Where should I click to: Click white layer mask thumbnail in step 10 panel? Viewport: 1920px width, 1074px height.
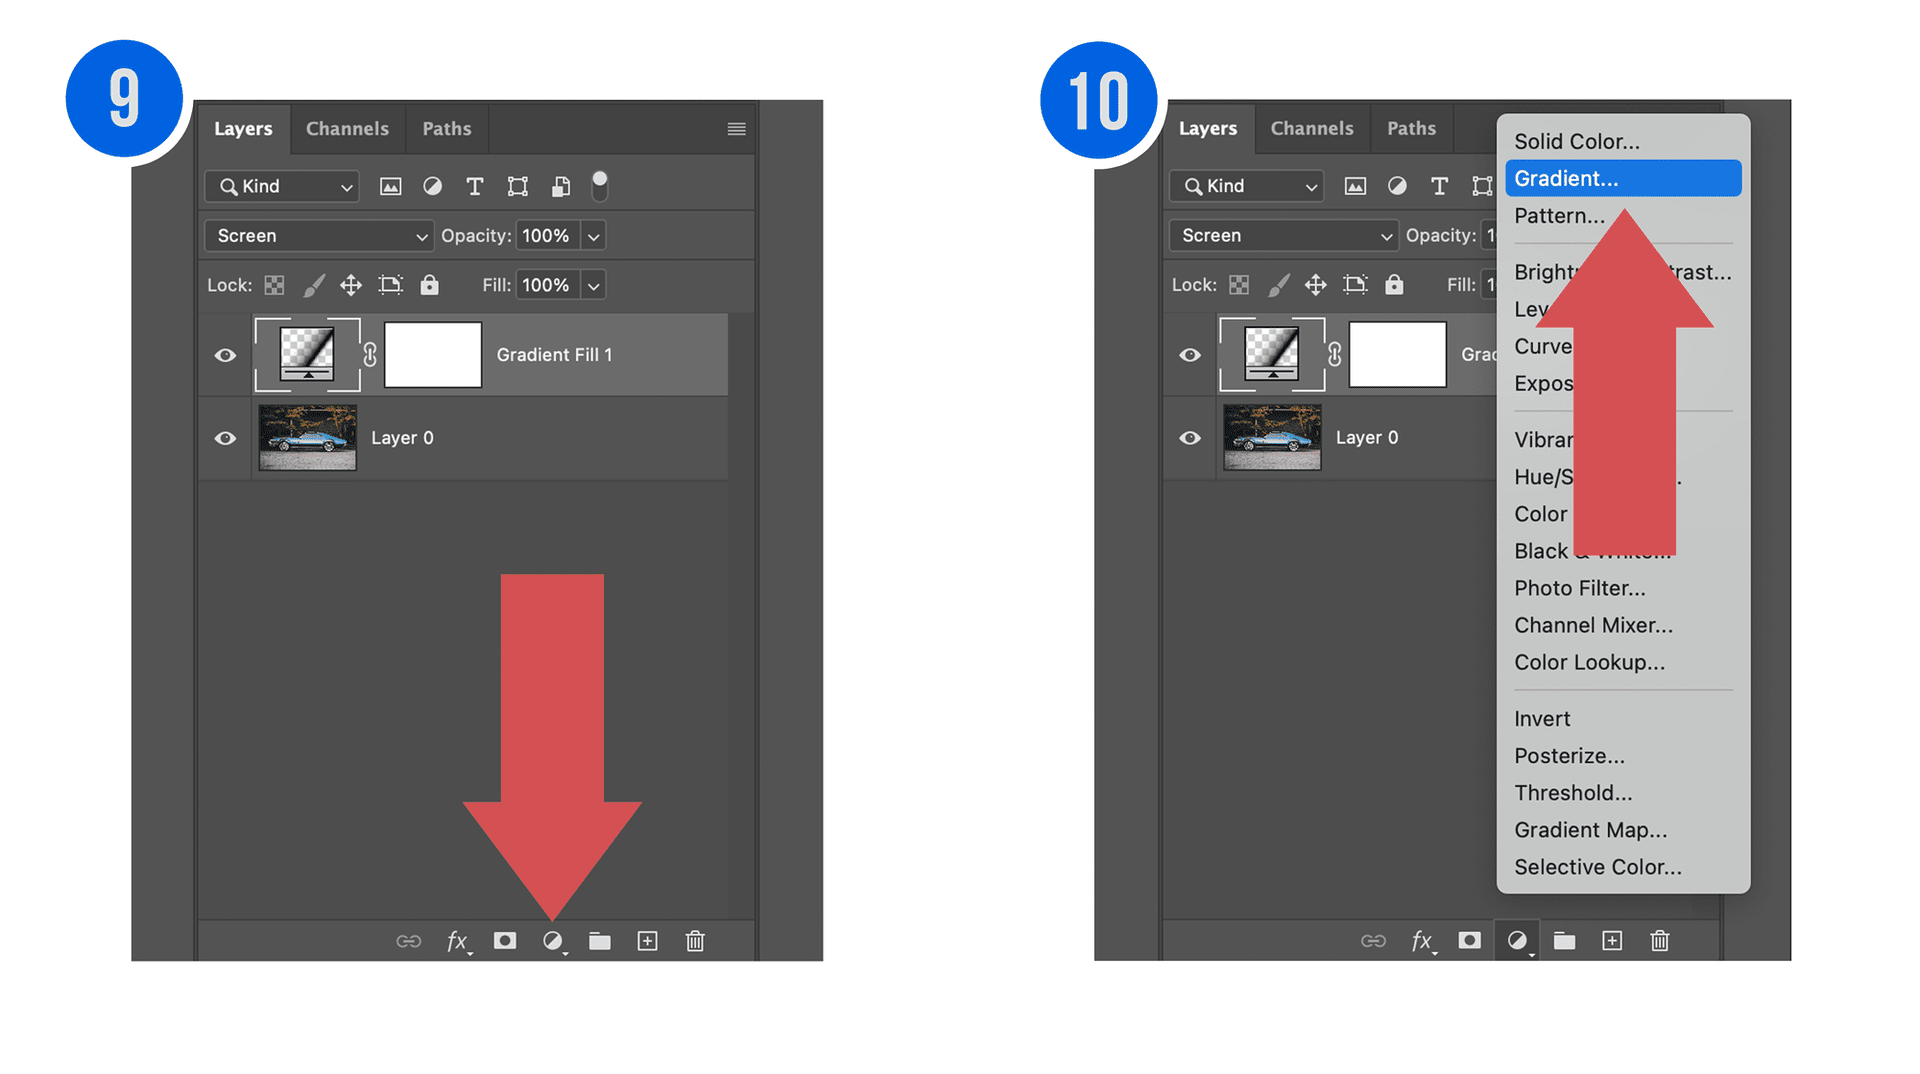click(1397, 354)
